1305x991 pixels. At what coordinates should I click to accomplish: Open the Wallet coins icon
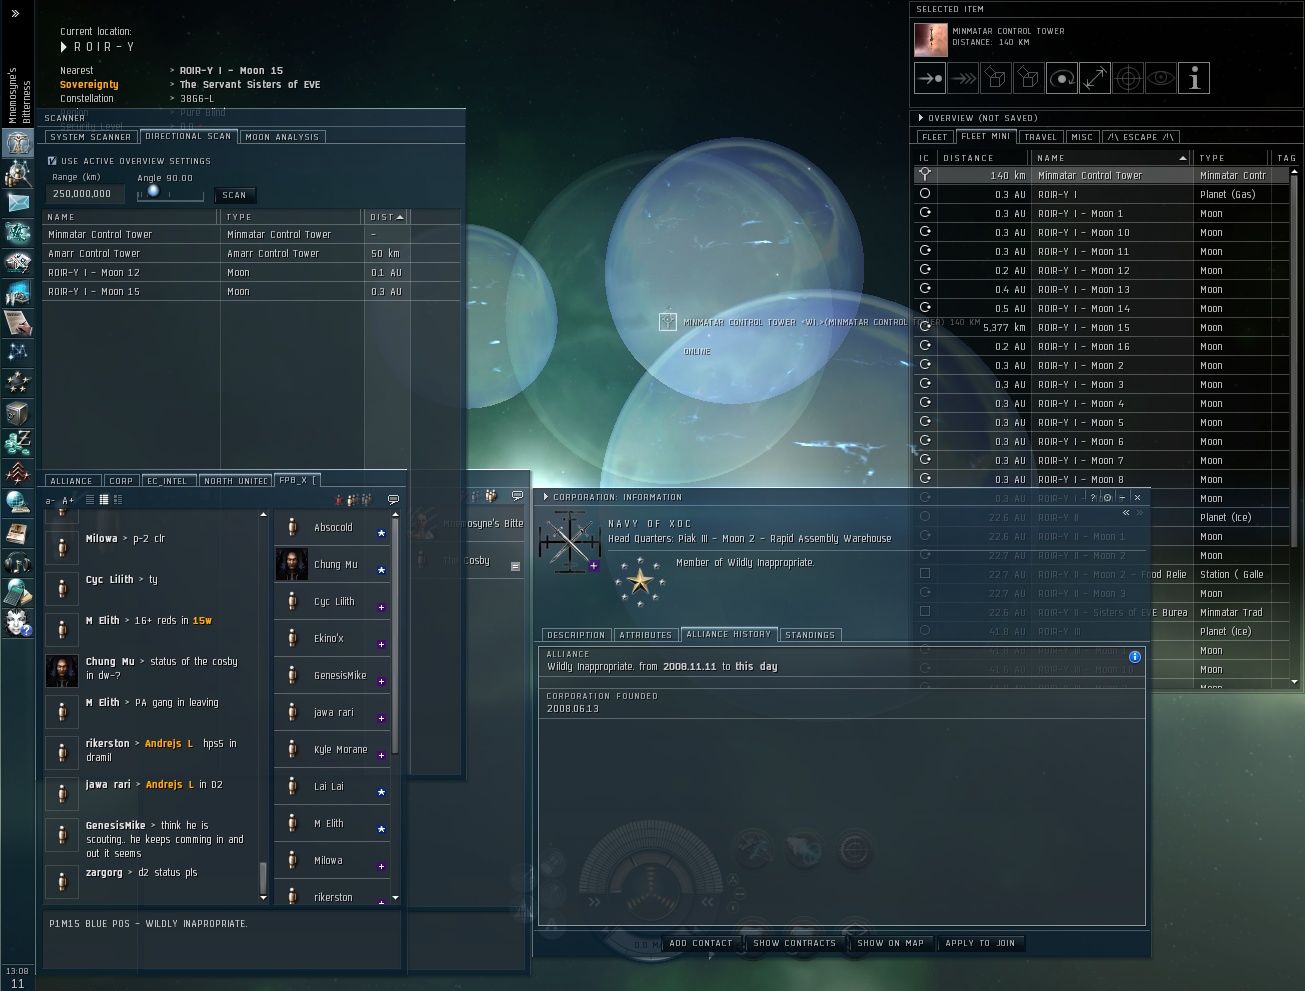click(x=18, y=442)
